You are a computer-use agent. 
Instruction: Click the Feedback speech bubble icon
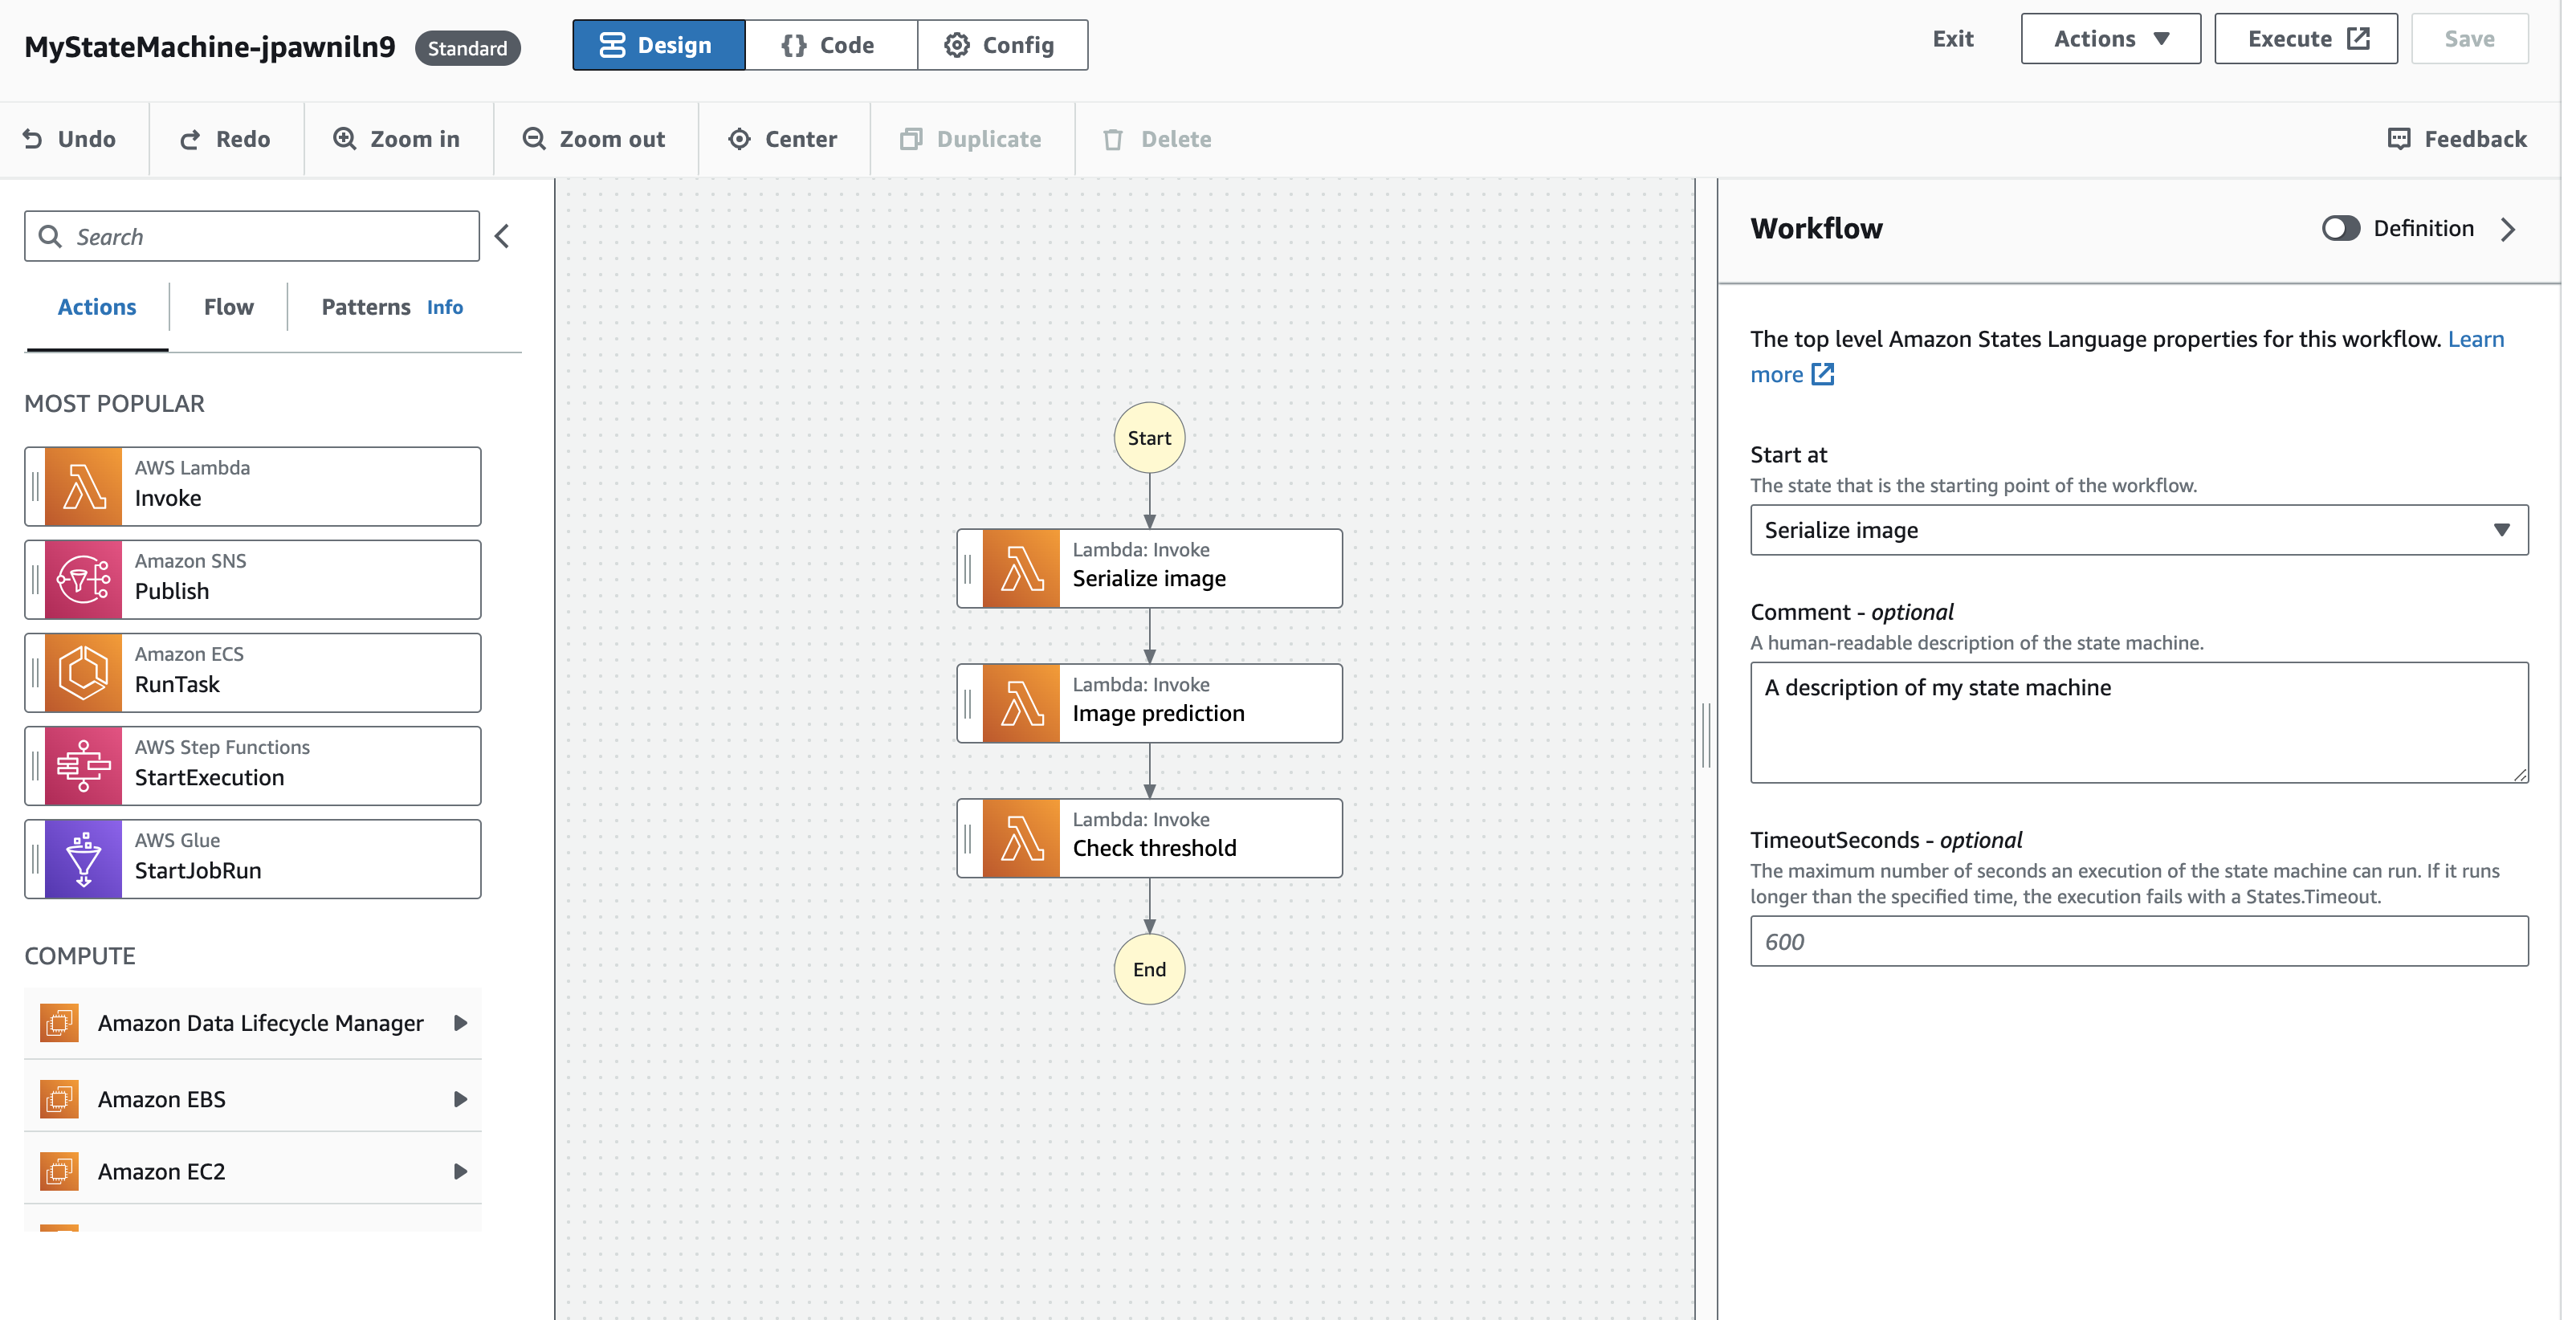tap(2399, 139)
